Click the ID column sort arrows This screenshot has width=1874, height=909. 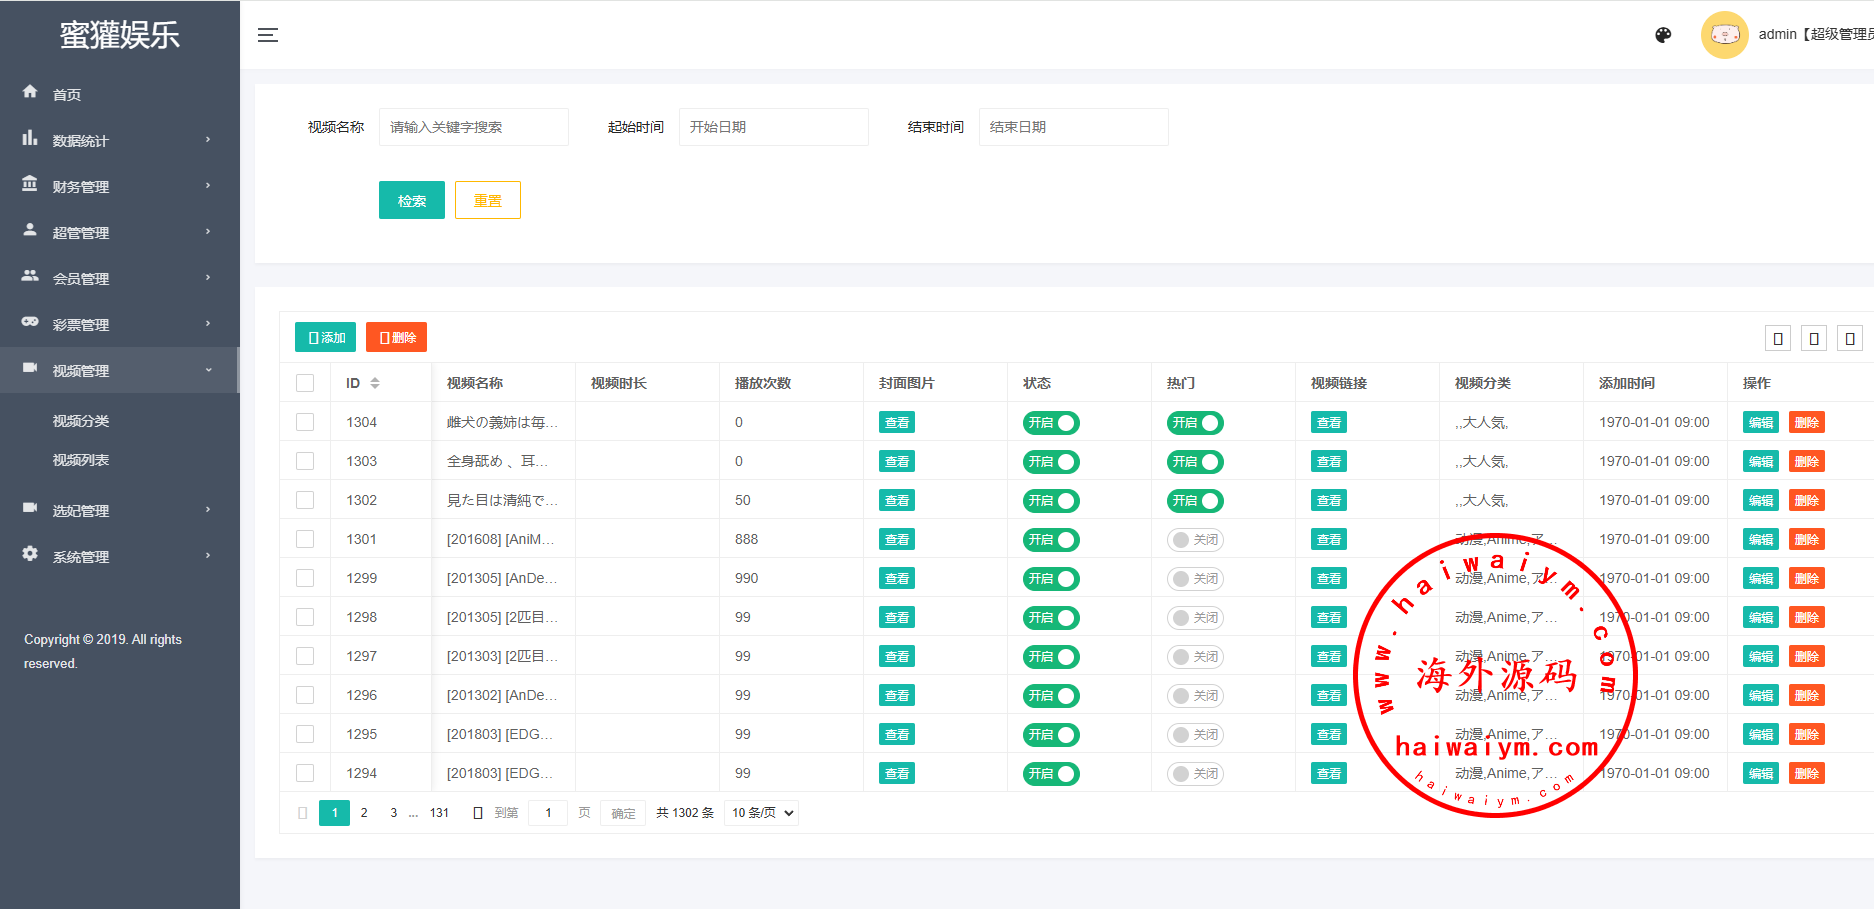click(x=375, y=383)
